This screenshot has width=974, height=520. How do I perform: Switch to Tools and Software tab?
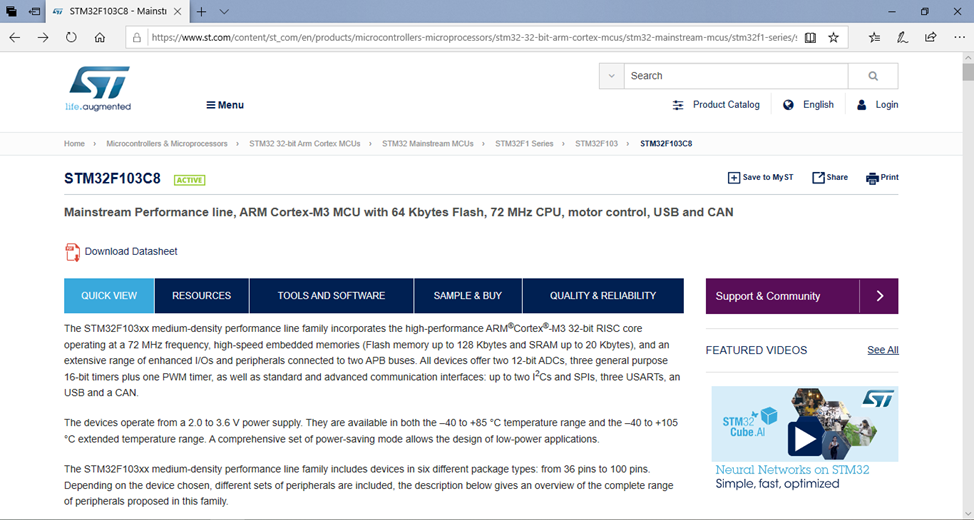point(331,296)
